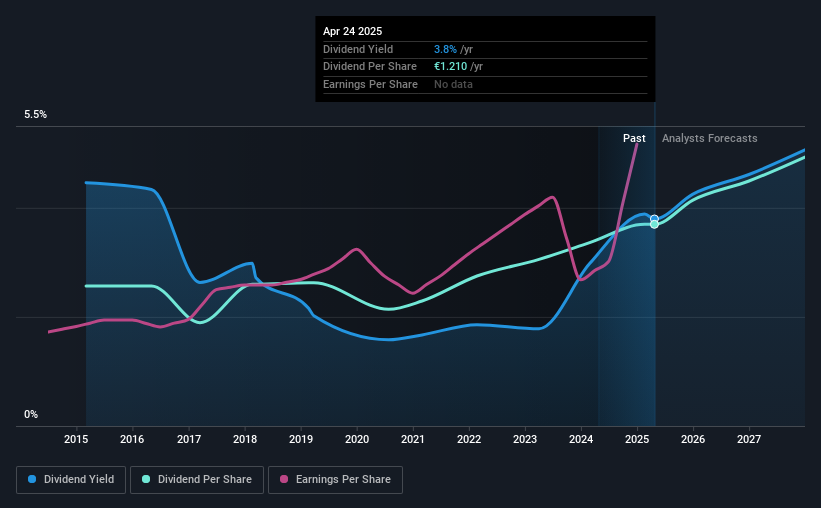Click the 2027 x-axis label
821x508 pixels.
(749, 439)
